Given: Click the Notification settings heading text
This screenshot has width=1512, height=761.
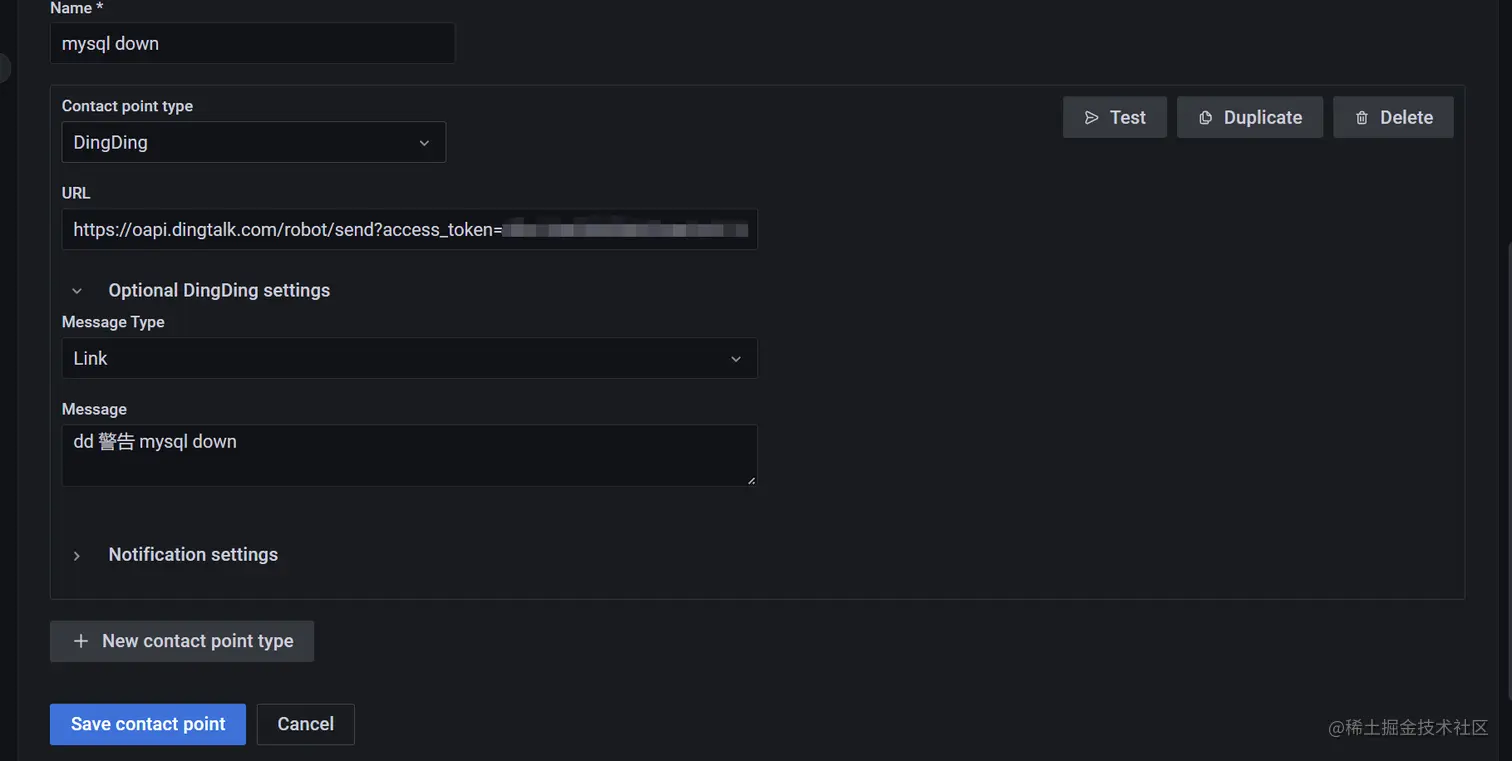Looking at the screenshot, I should pyautogui.click(x=193, y=554).
